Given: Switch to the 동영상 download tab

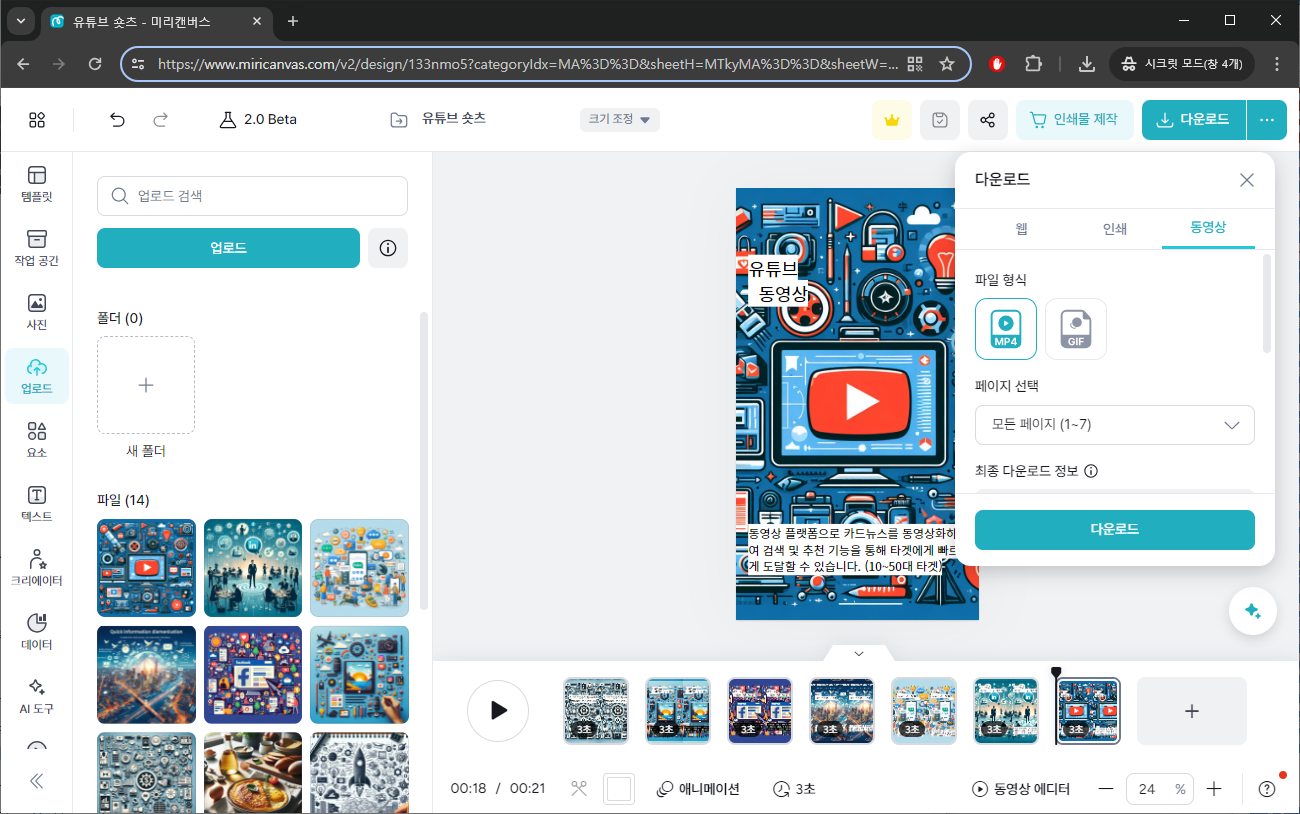Looking at the screenshot, I should click(x=1208, y=228).
